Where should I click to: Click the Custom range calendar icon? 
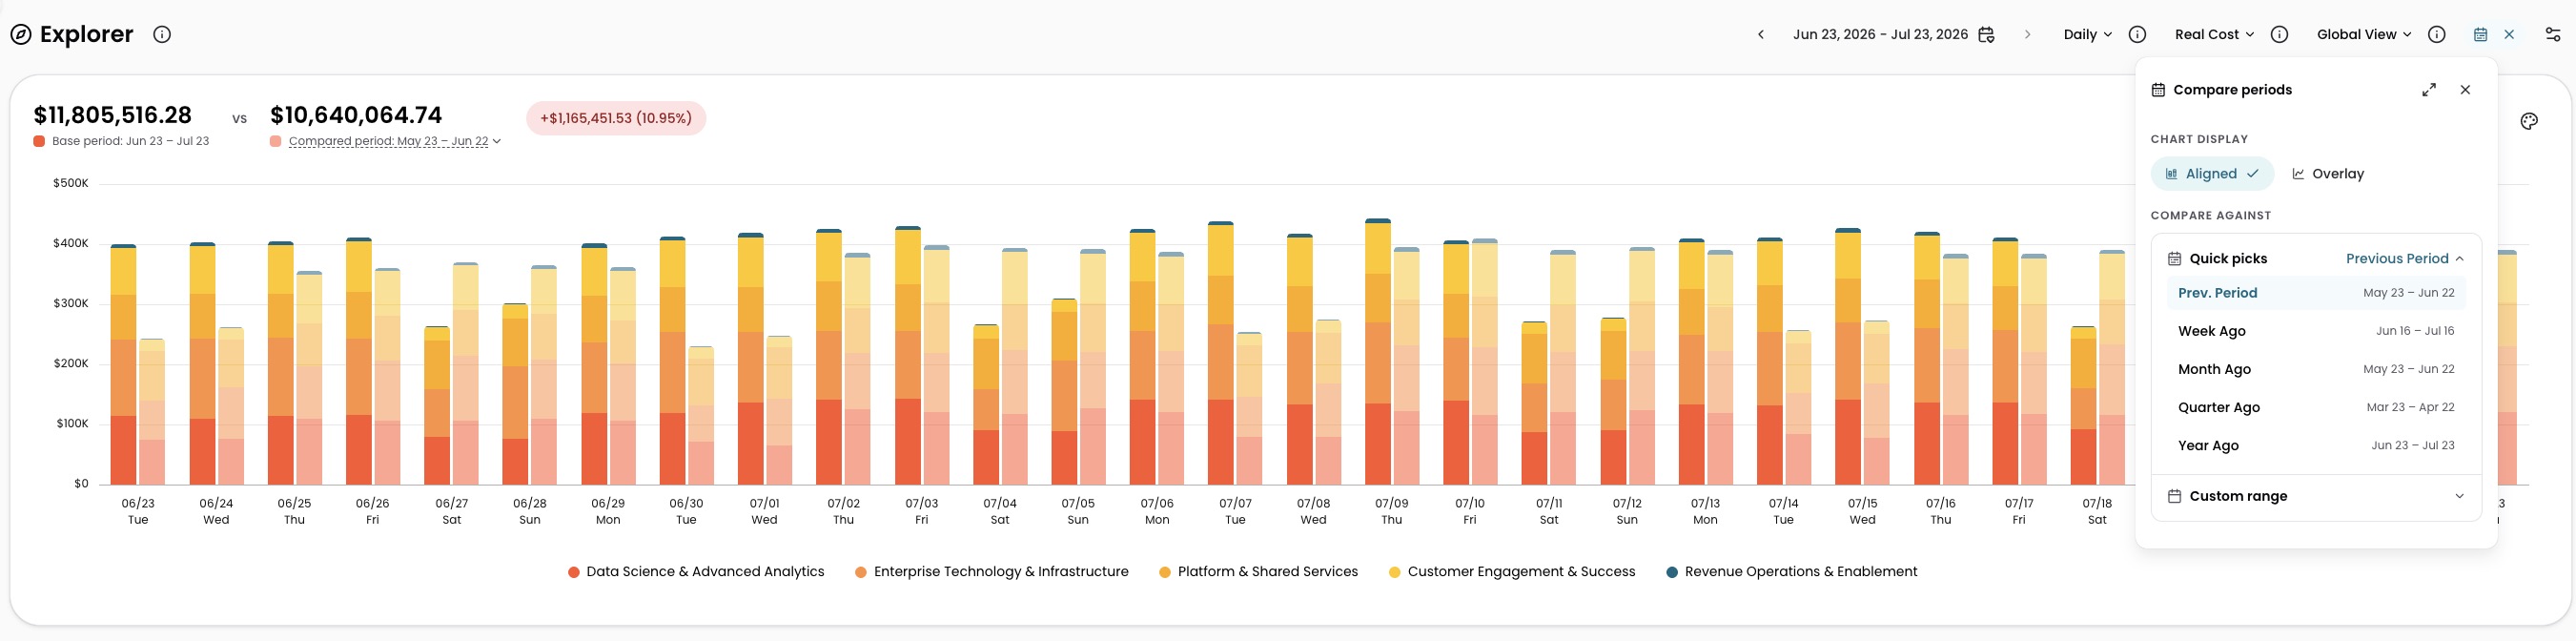point(2174,496)
